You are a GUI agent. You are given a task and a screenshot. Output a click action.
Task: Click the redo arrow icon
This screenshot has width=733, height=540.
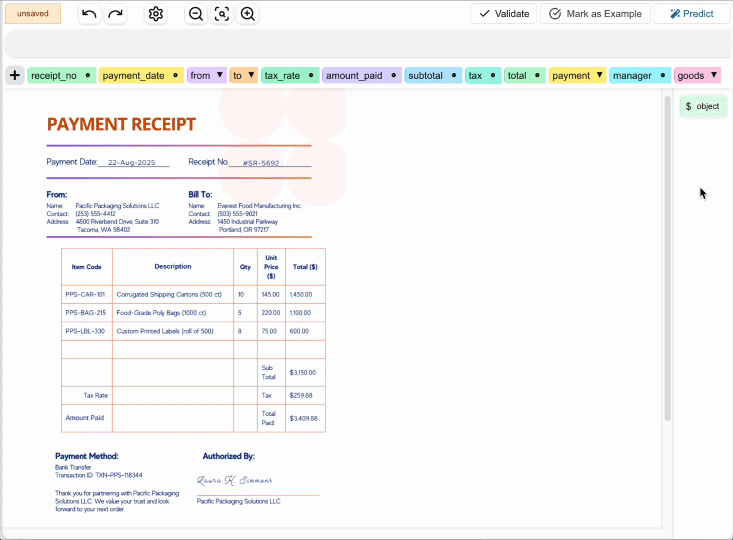(116, 14)
